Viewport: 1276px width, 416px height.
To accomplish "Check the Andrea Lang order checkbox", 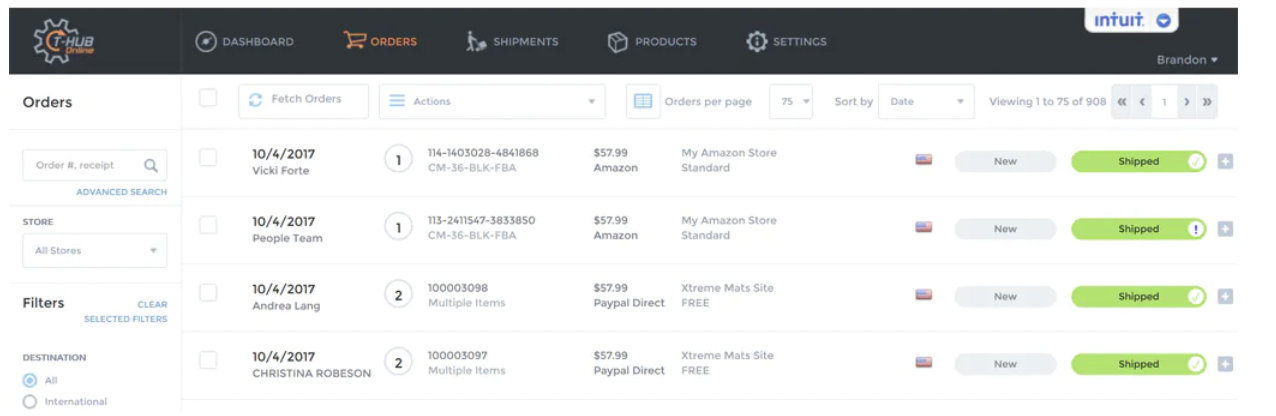I will coord(208,293).
